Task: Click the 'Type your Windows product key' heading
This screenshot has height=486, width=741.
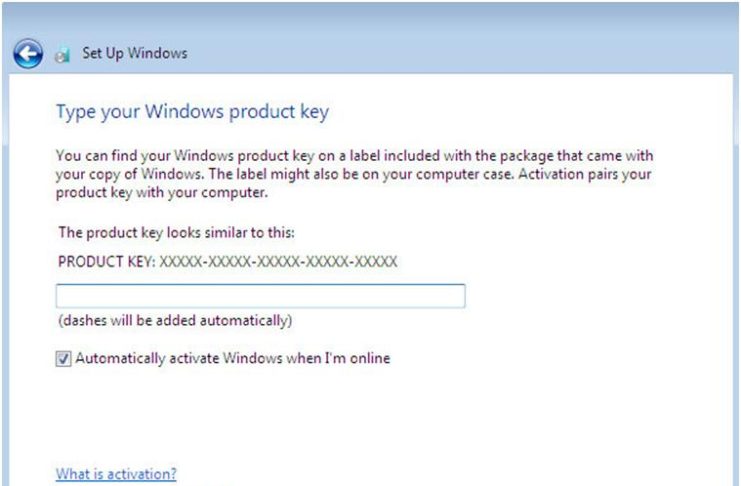Action: [192, 112]
